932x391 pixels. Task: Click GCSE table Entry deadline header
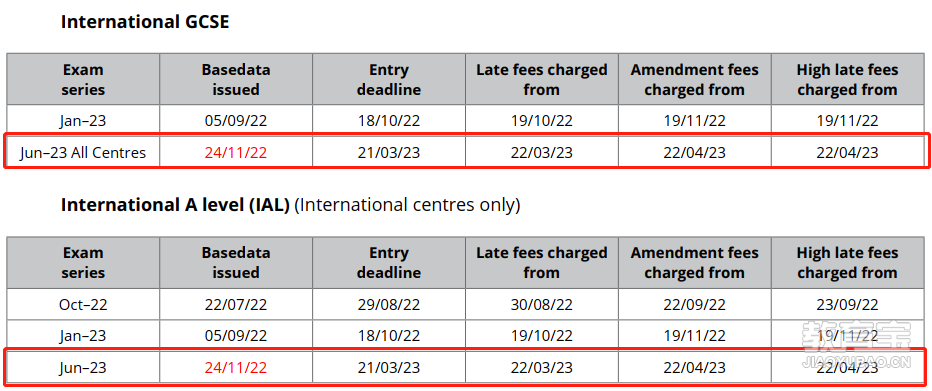[x=389, y=80]
